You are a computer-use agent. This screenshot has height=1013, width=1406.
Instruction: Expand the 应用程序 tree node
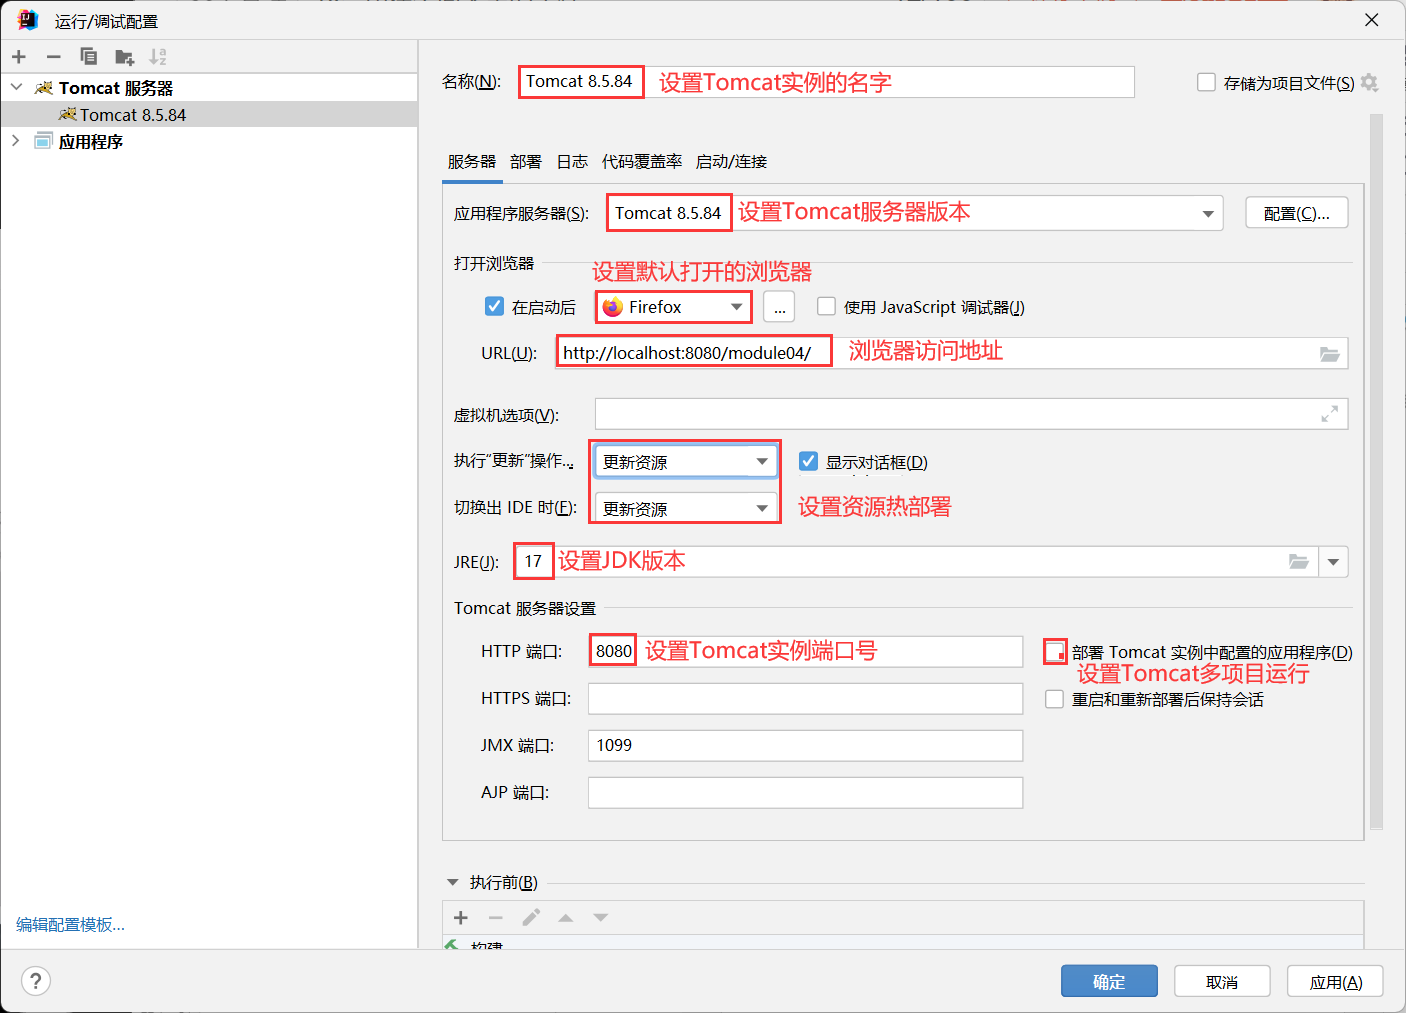pos(16,141)
